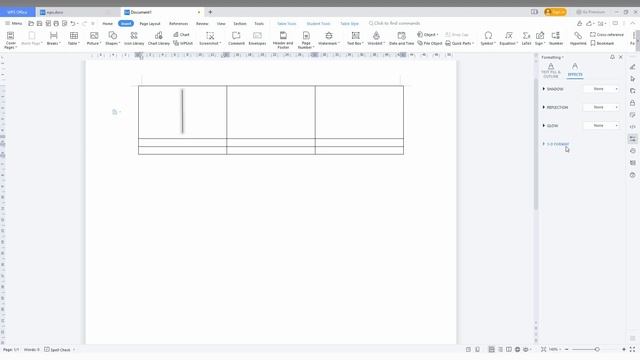The image size is (640, 360).
Task: Close the Formatting panel
Action: point(621,57)
